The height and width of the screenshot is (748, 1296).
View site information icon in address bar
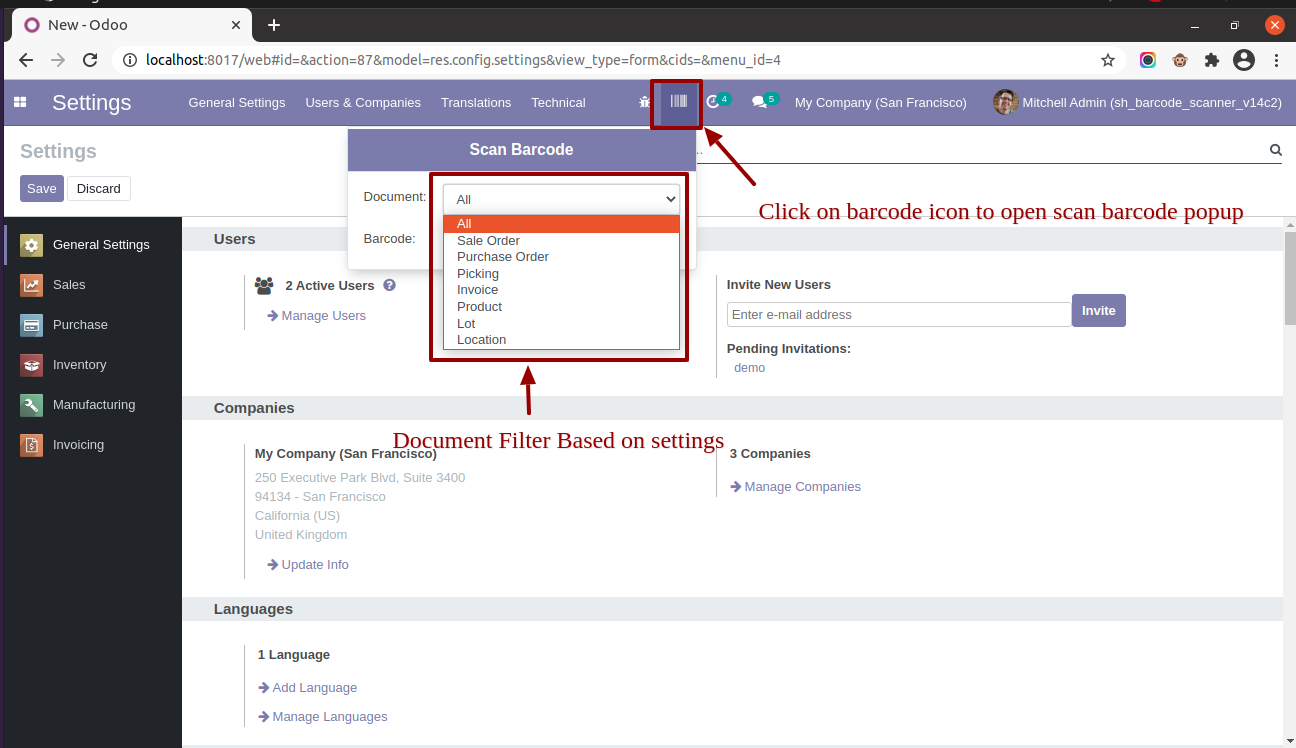click(129, 60)
